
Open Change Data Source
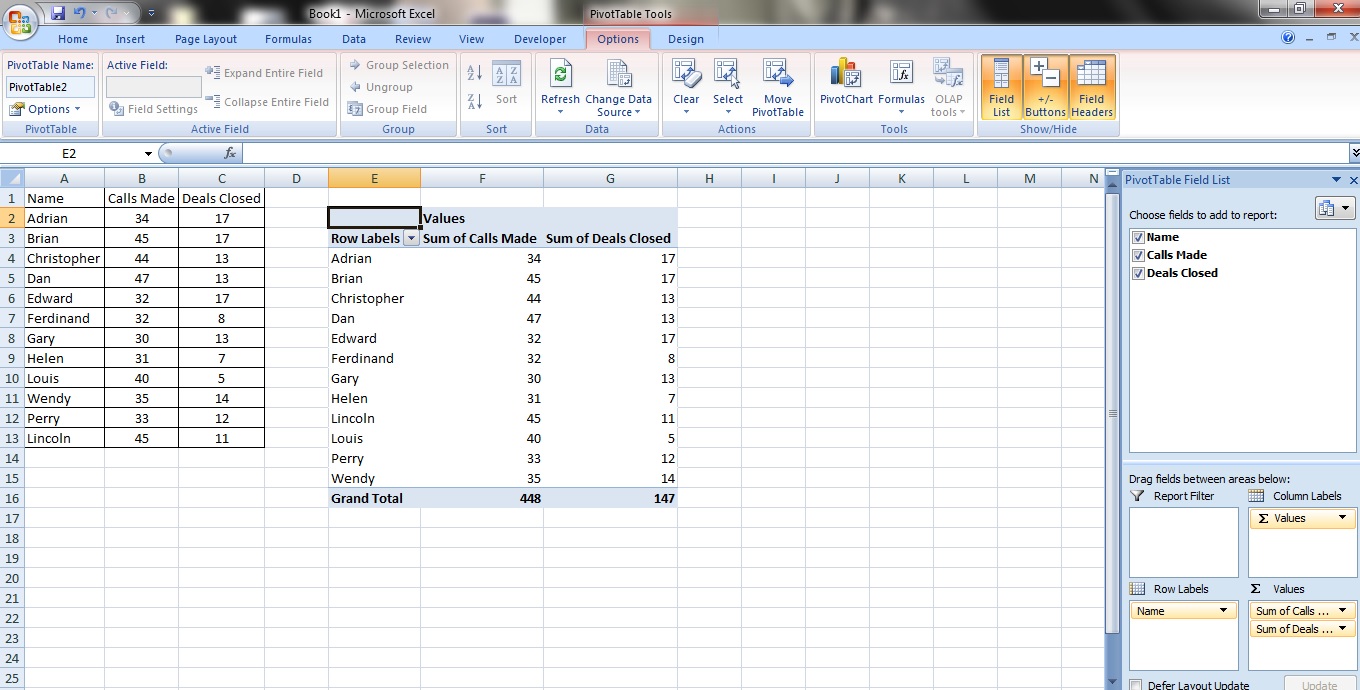[x=618, y=85]
